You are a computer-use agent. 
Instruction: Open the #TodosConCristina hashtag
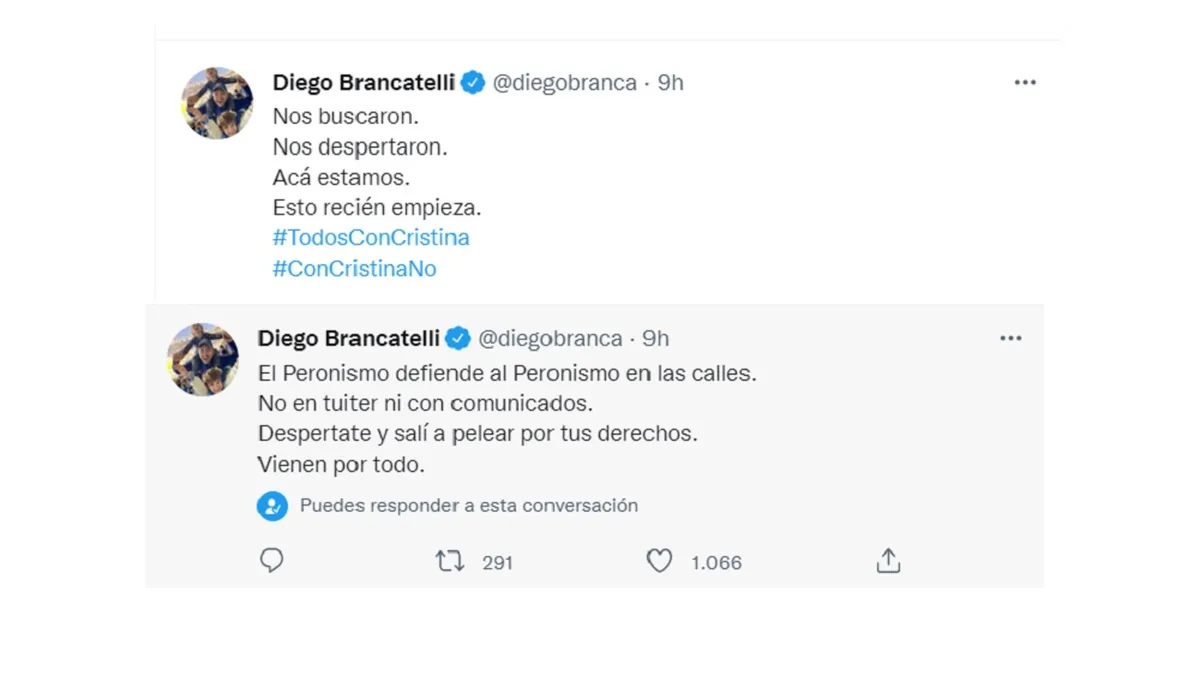click(371, 238)
